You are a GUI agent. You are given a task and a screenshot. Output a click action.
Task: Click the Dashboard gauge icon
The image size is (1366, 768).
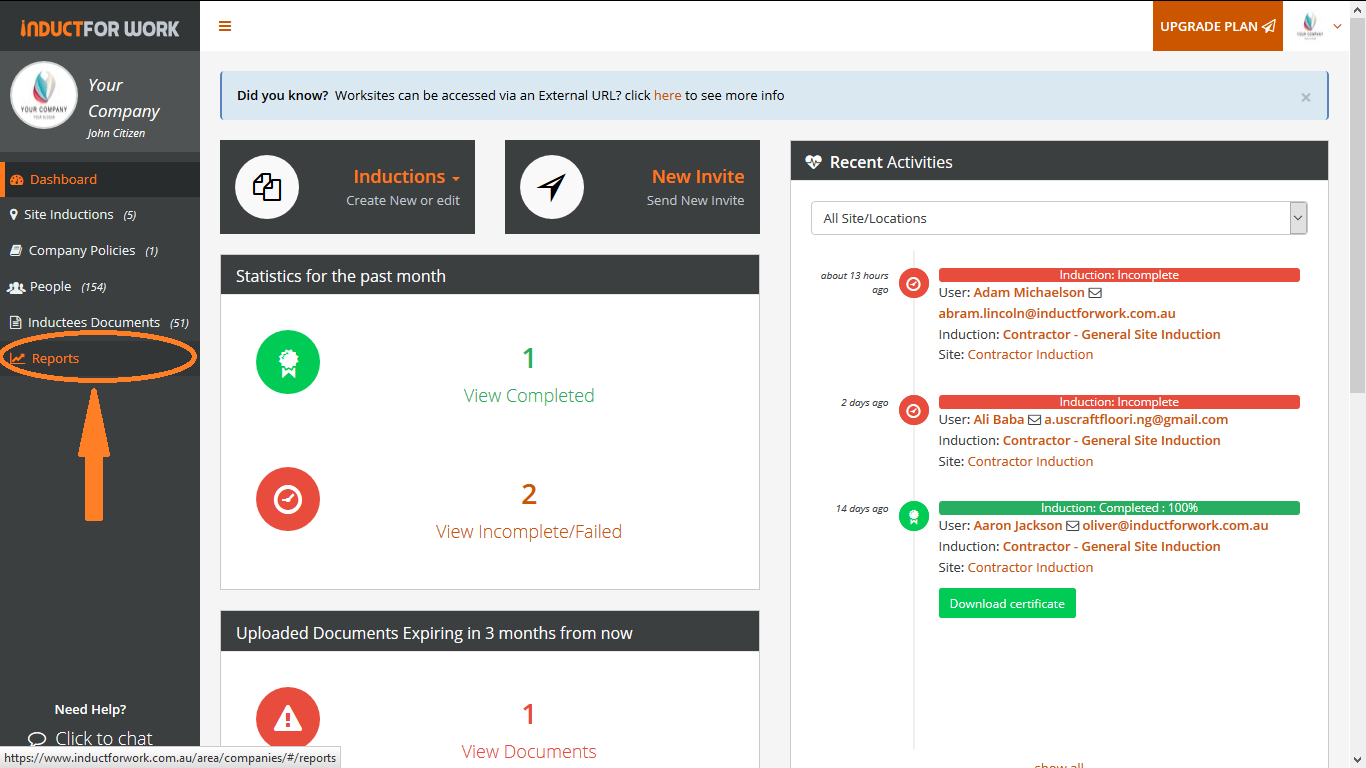[x=16, y=180]
